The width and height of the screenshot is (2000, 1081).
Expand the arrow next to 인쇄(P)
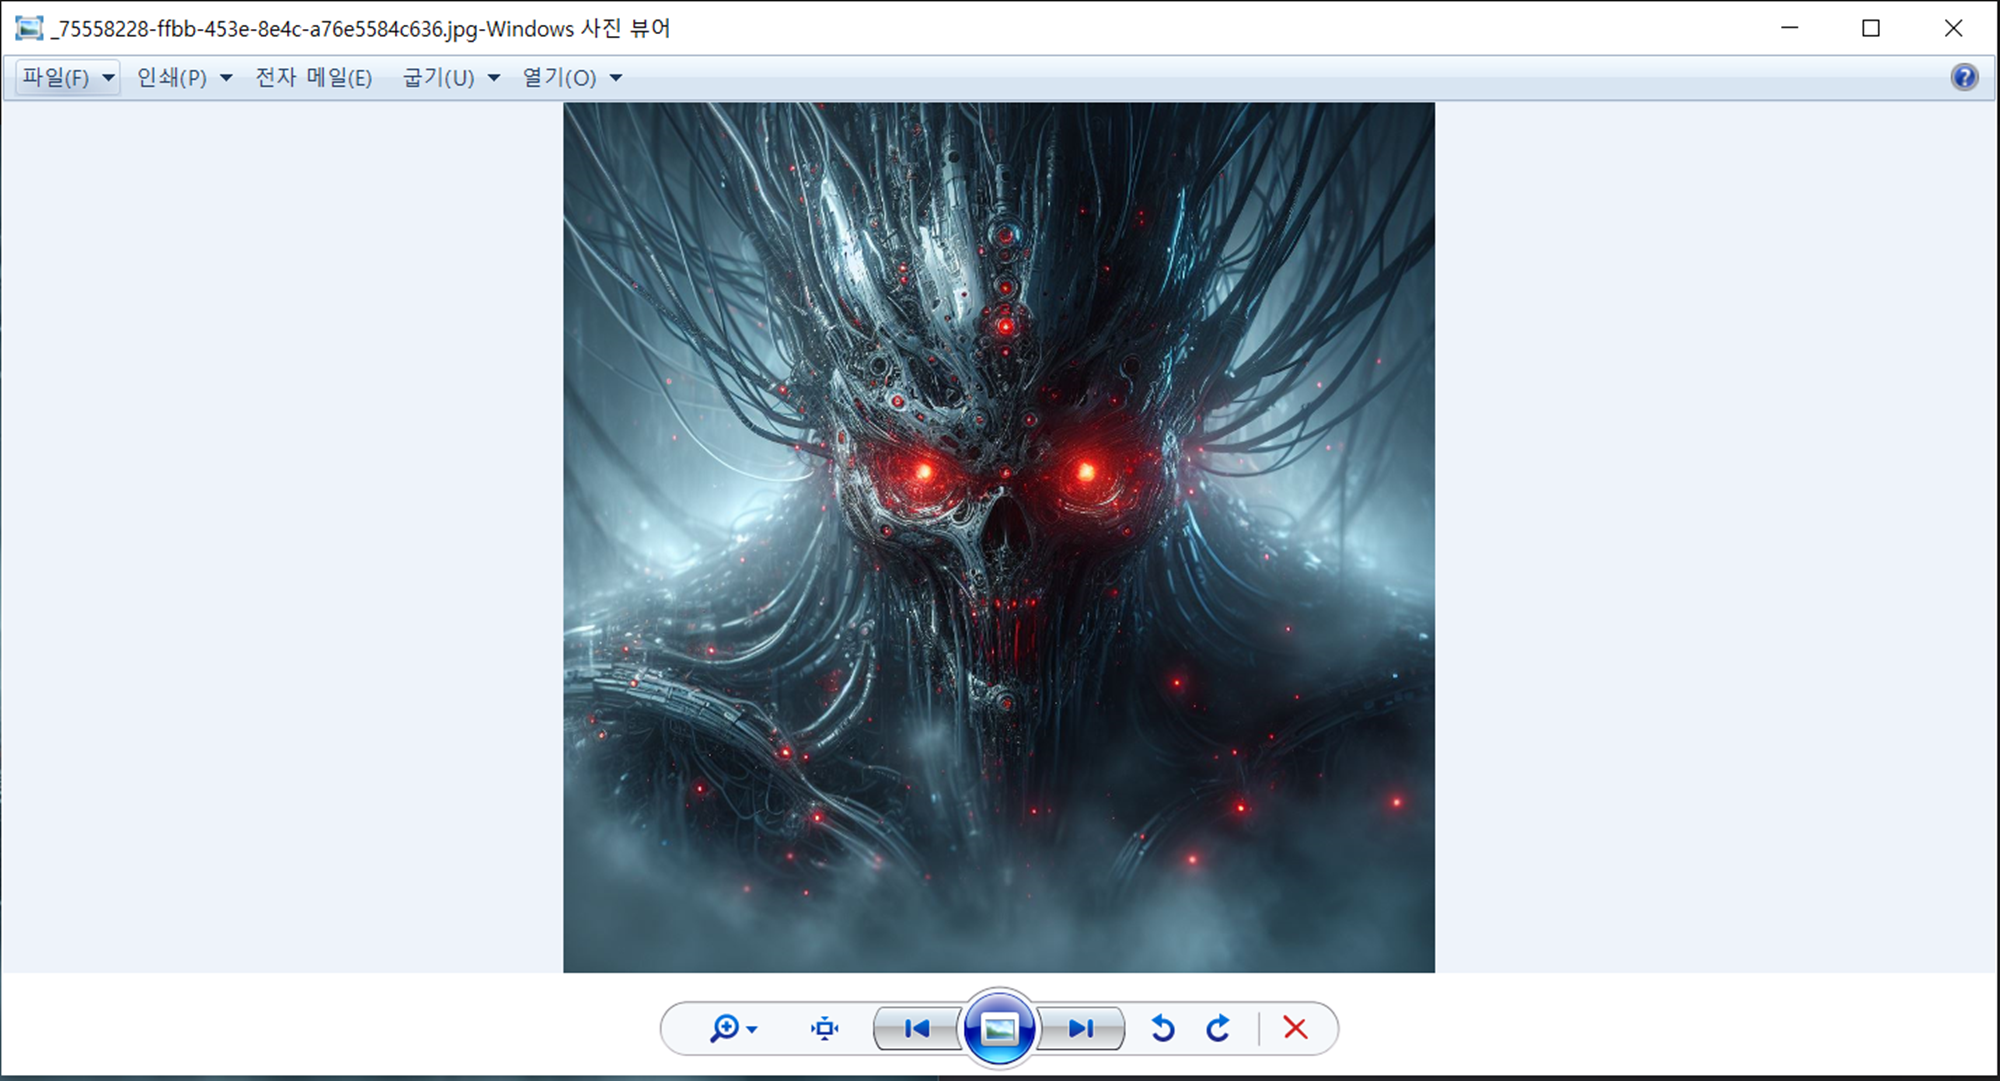[226, 78]
